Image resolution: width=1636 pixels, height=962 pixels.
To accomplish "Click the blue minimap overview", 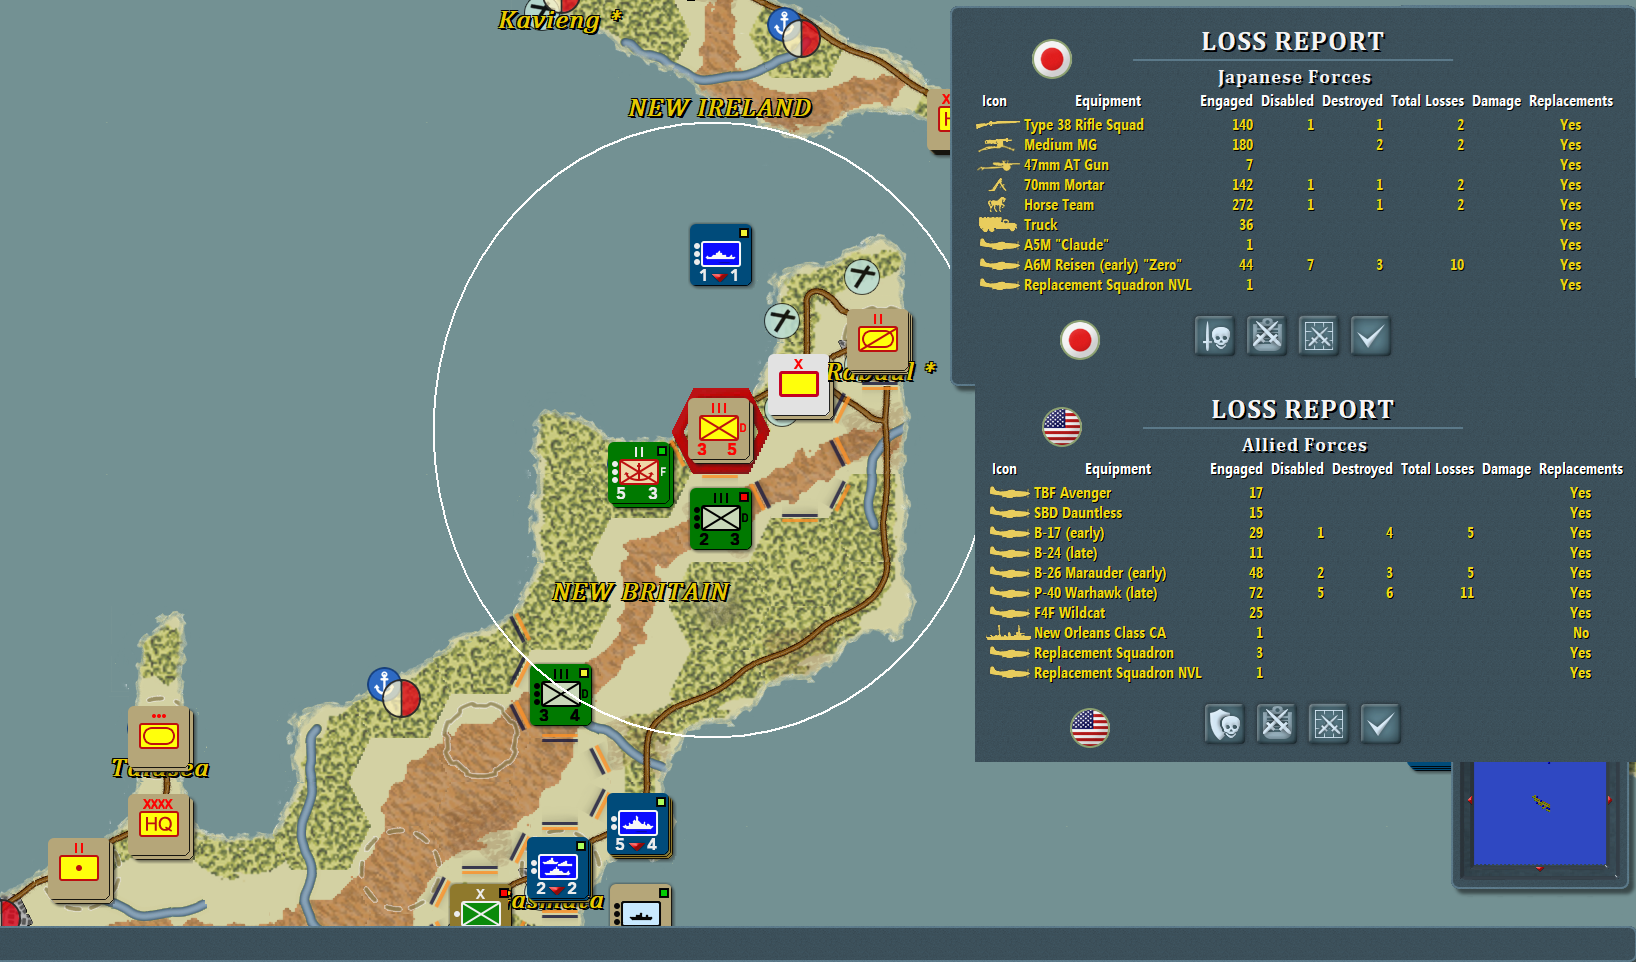I will (x=1539, y=813).
